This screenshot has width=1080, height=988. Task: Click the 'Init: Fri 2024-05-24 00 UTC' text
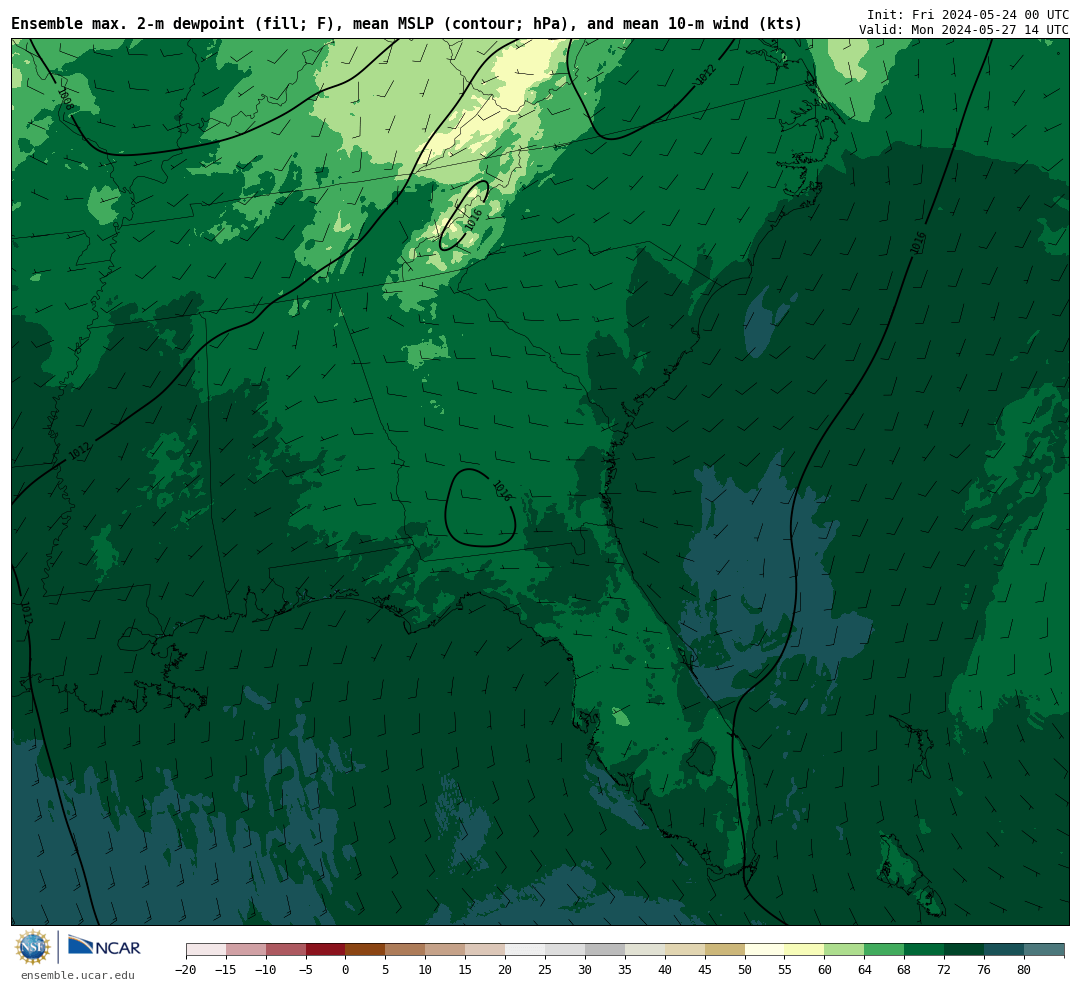[968, 14]
